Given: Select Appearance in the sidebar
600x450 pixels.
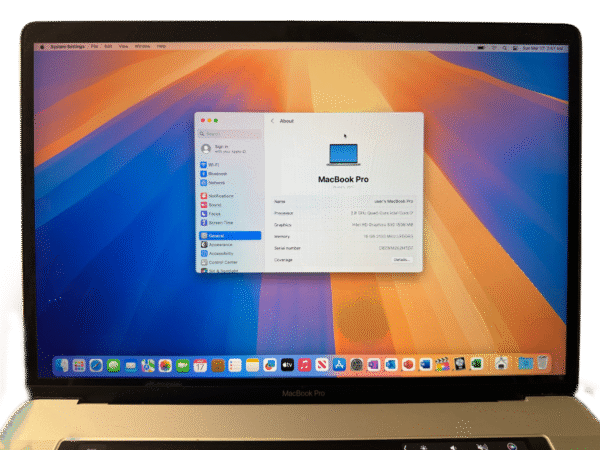Looking at the screenshot, I should click(230, 245).
